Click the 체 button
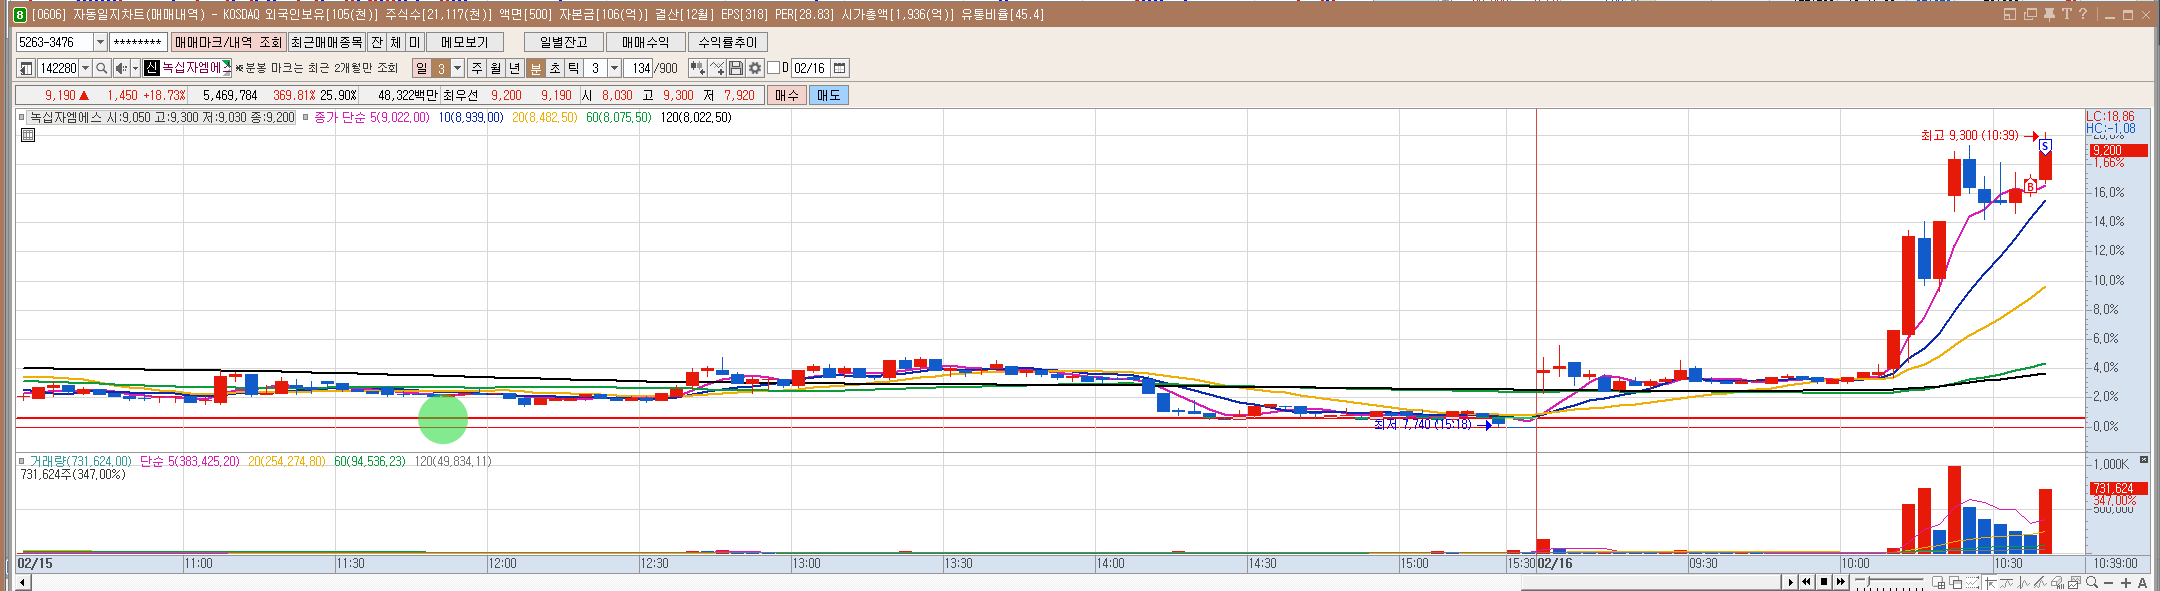 click(396, 42)
